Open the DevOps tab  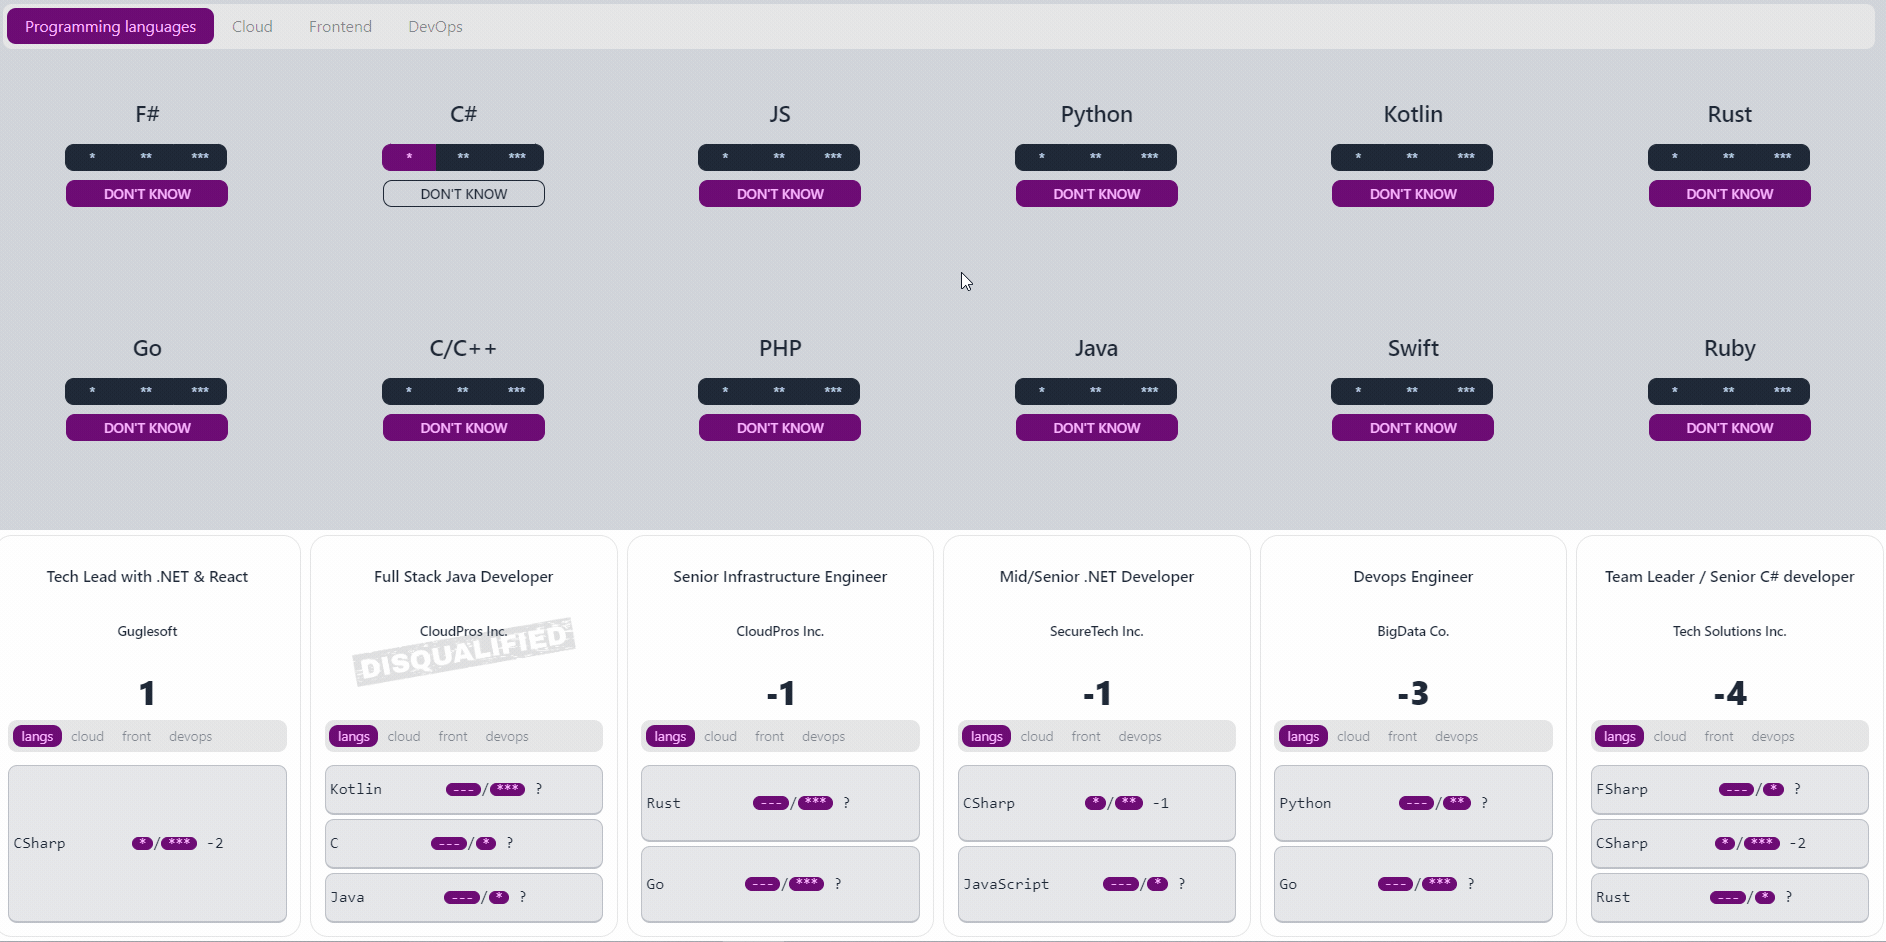click(435, 26)
